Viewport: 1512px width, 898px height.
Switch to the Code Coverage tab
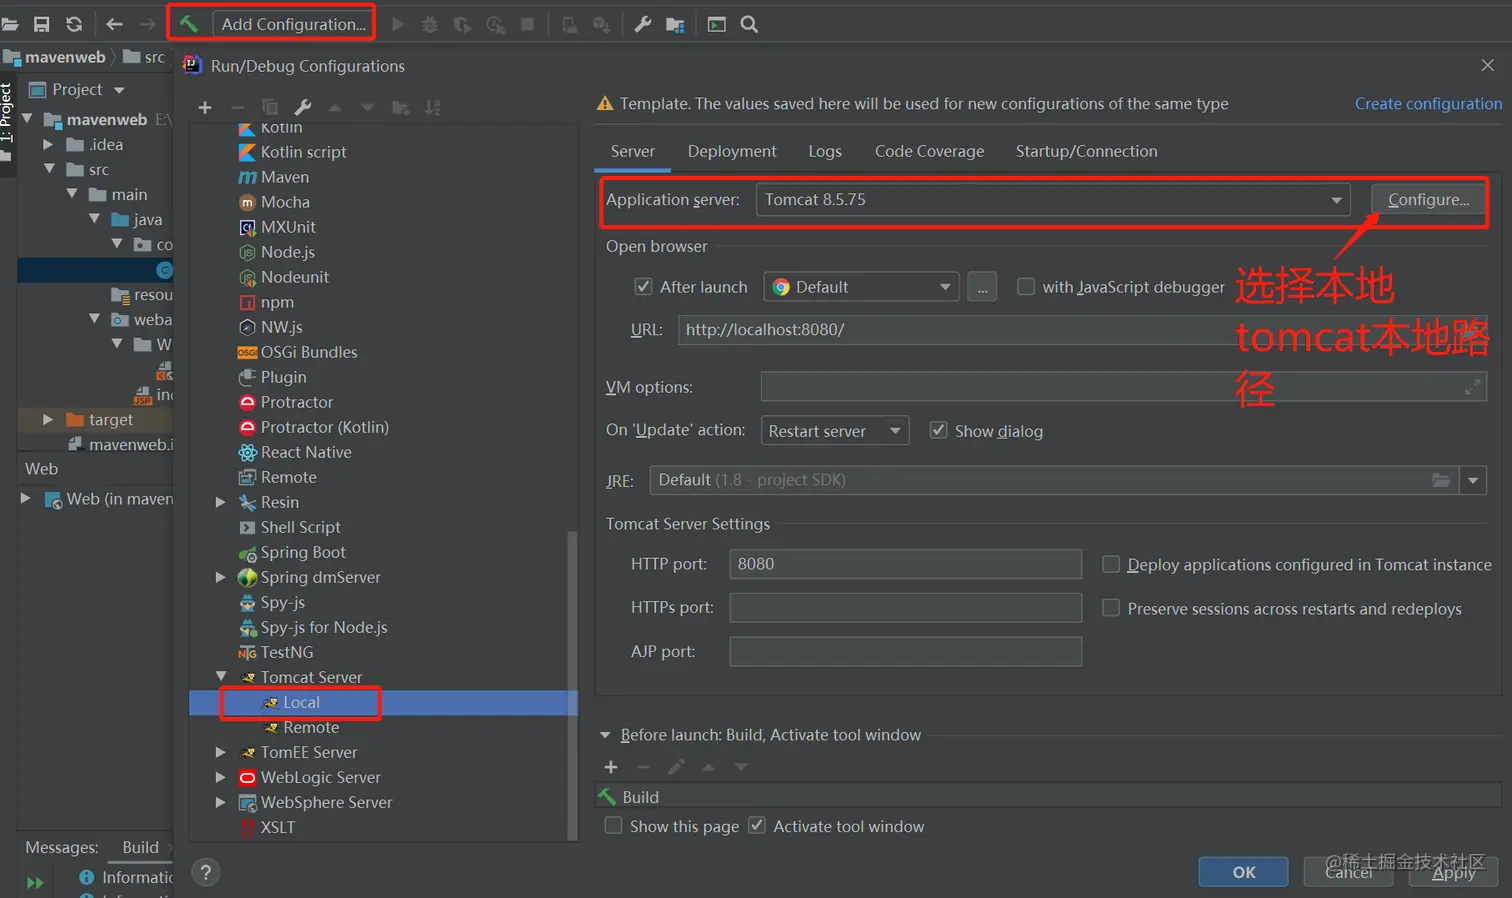click(x=929, y=151)
